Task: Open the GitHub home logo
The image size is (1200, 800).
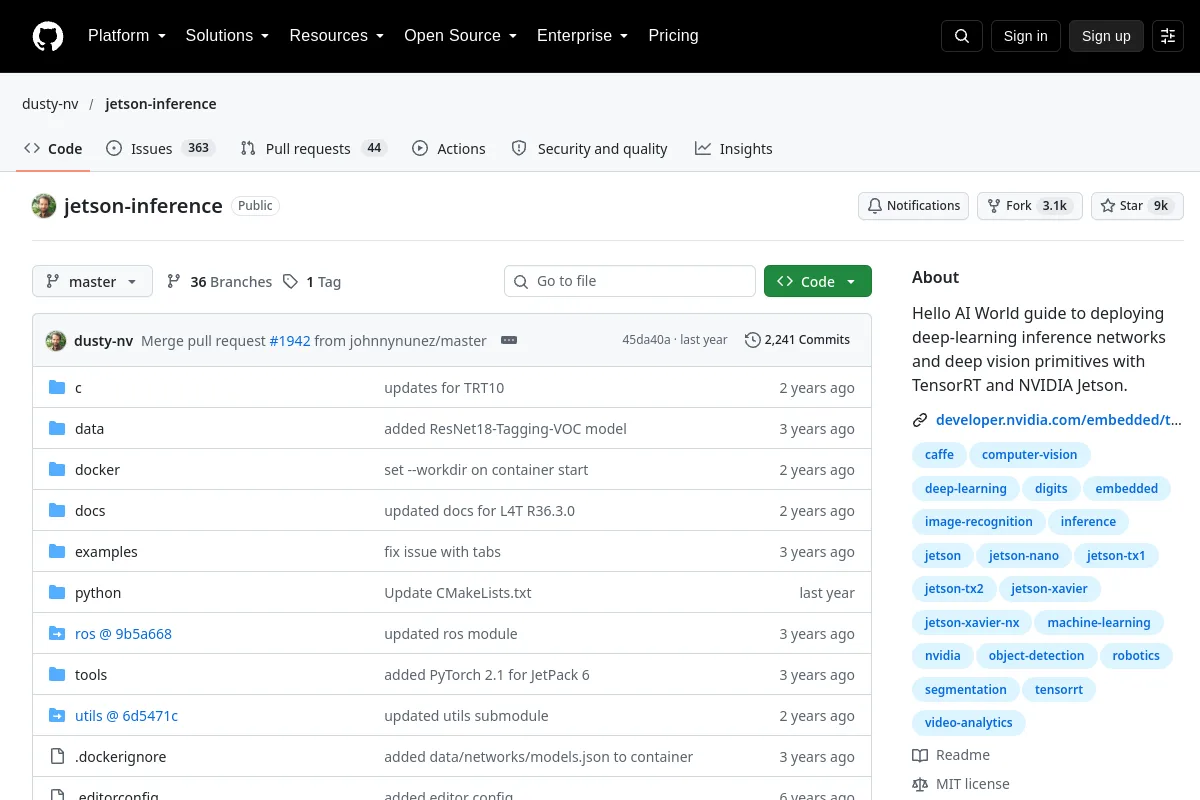Action: 48,36
